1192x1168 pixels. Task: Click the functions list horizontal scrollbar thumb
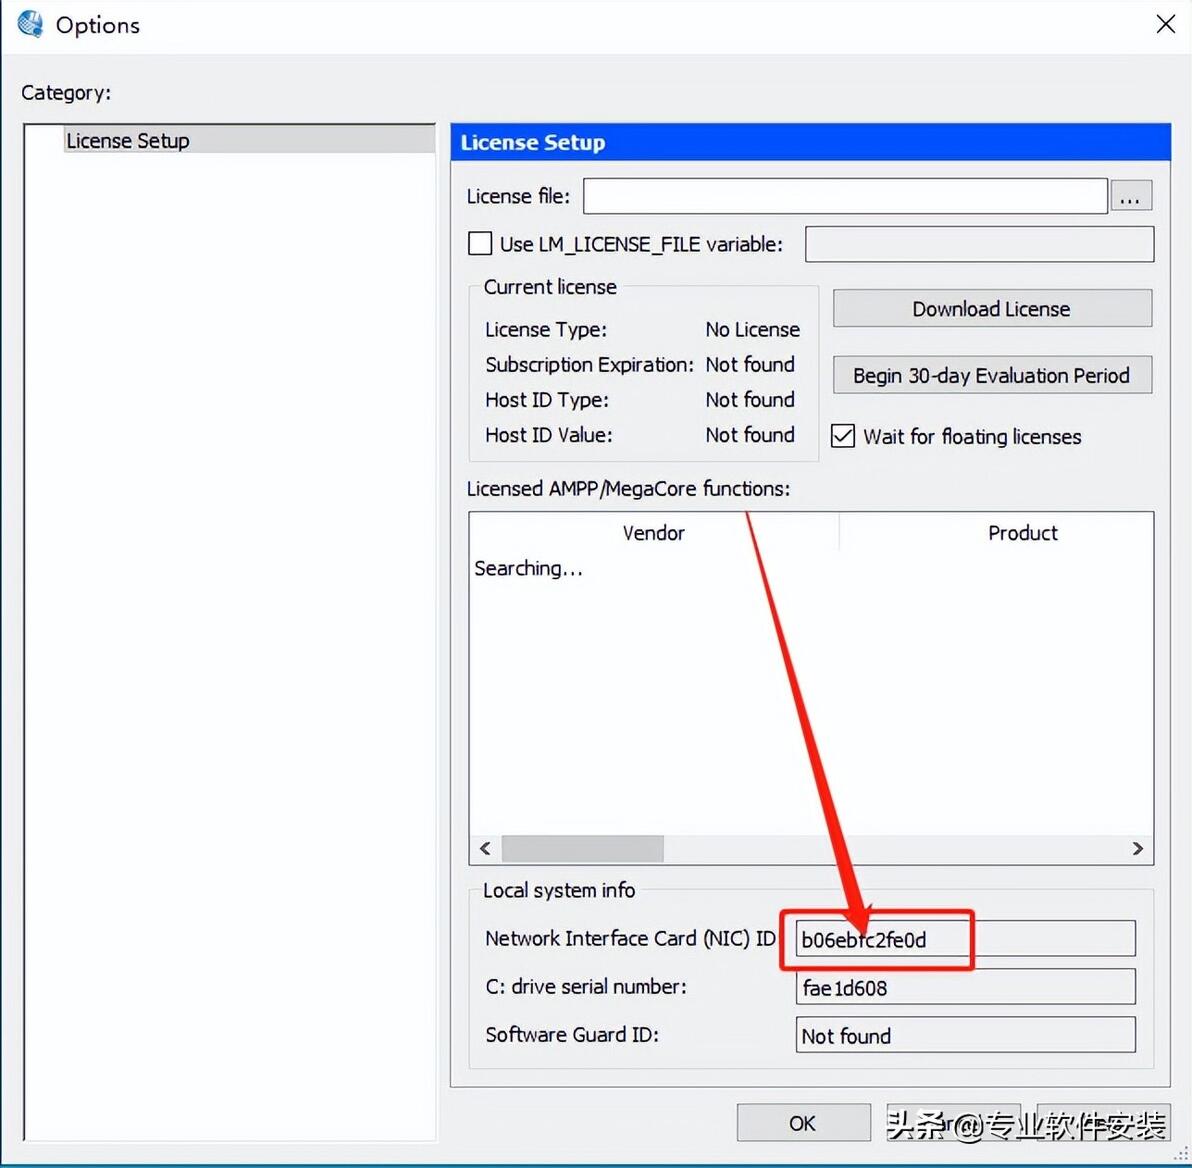click(582, 849)
